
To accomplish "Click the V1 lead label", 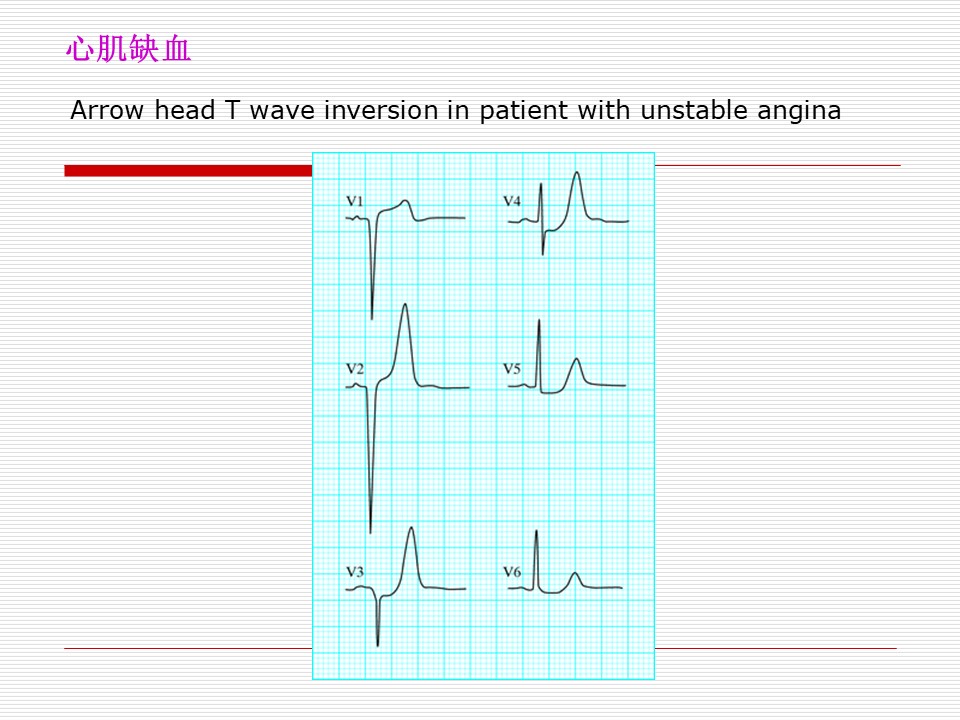I will [x=354, y=201].
